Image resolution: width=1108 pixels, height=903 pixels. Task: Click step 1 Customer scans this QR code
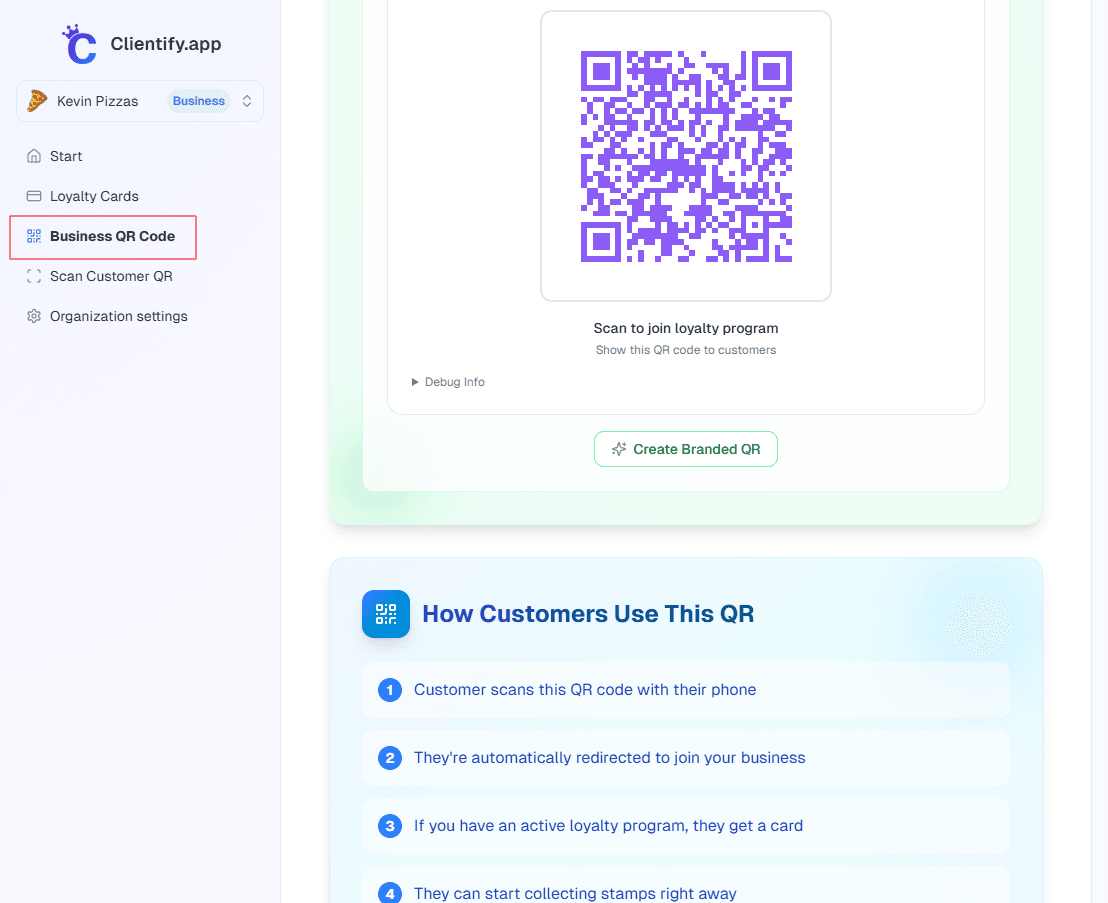coord(585,689)
